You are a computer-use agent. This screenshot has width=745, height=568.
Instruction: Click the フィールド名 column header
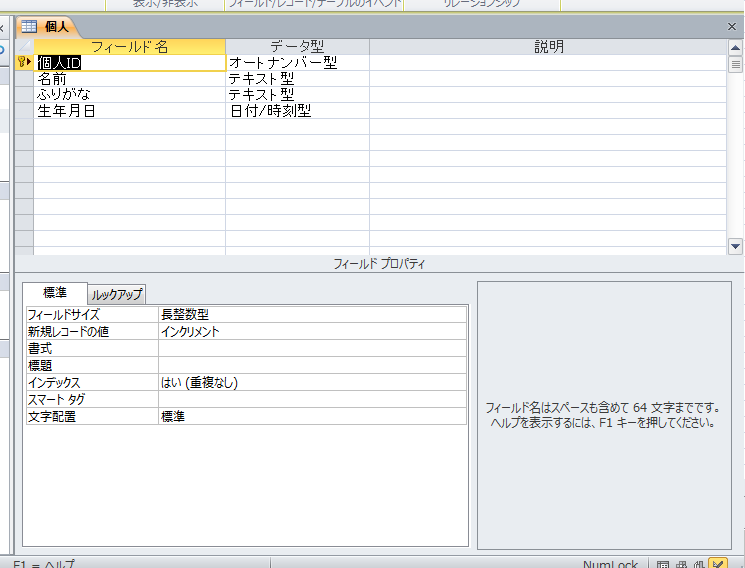pos(129,47)
